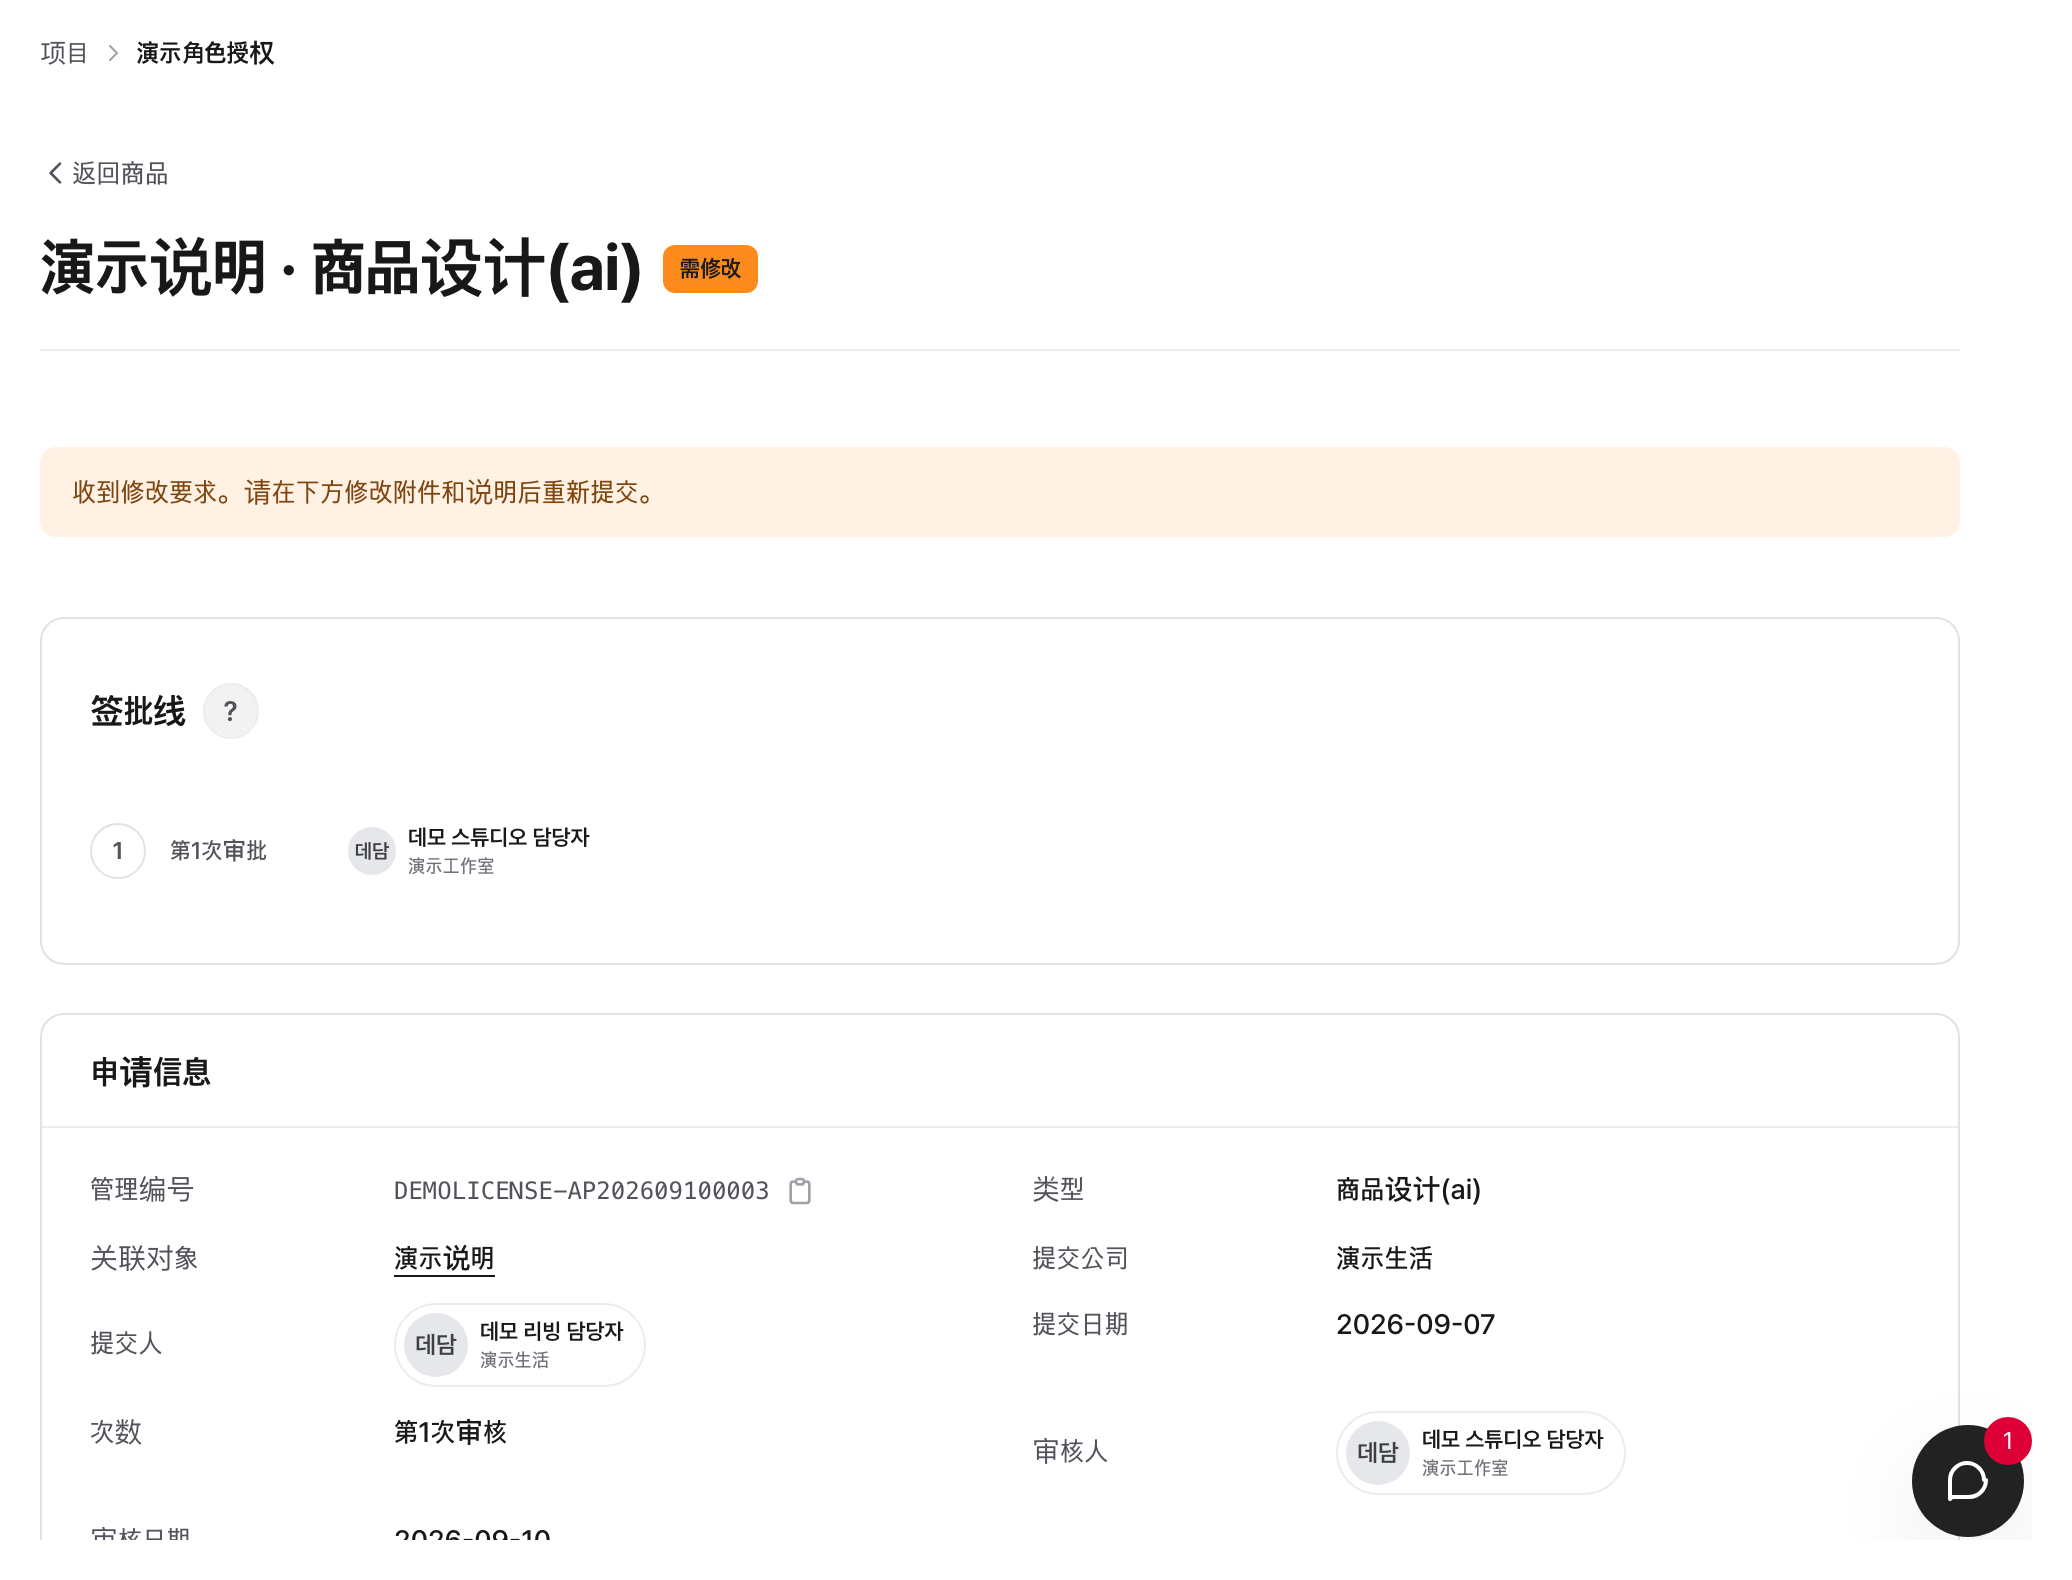The height and width of the screenshot is (1580, 2072).
Task: Open submitter chip 데모 리빙 담당자
Action: 520,1344
